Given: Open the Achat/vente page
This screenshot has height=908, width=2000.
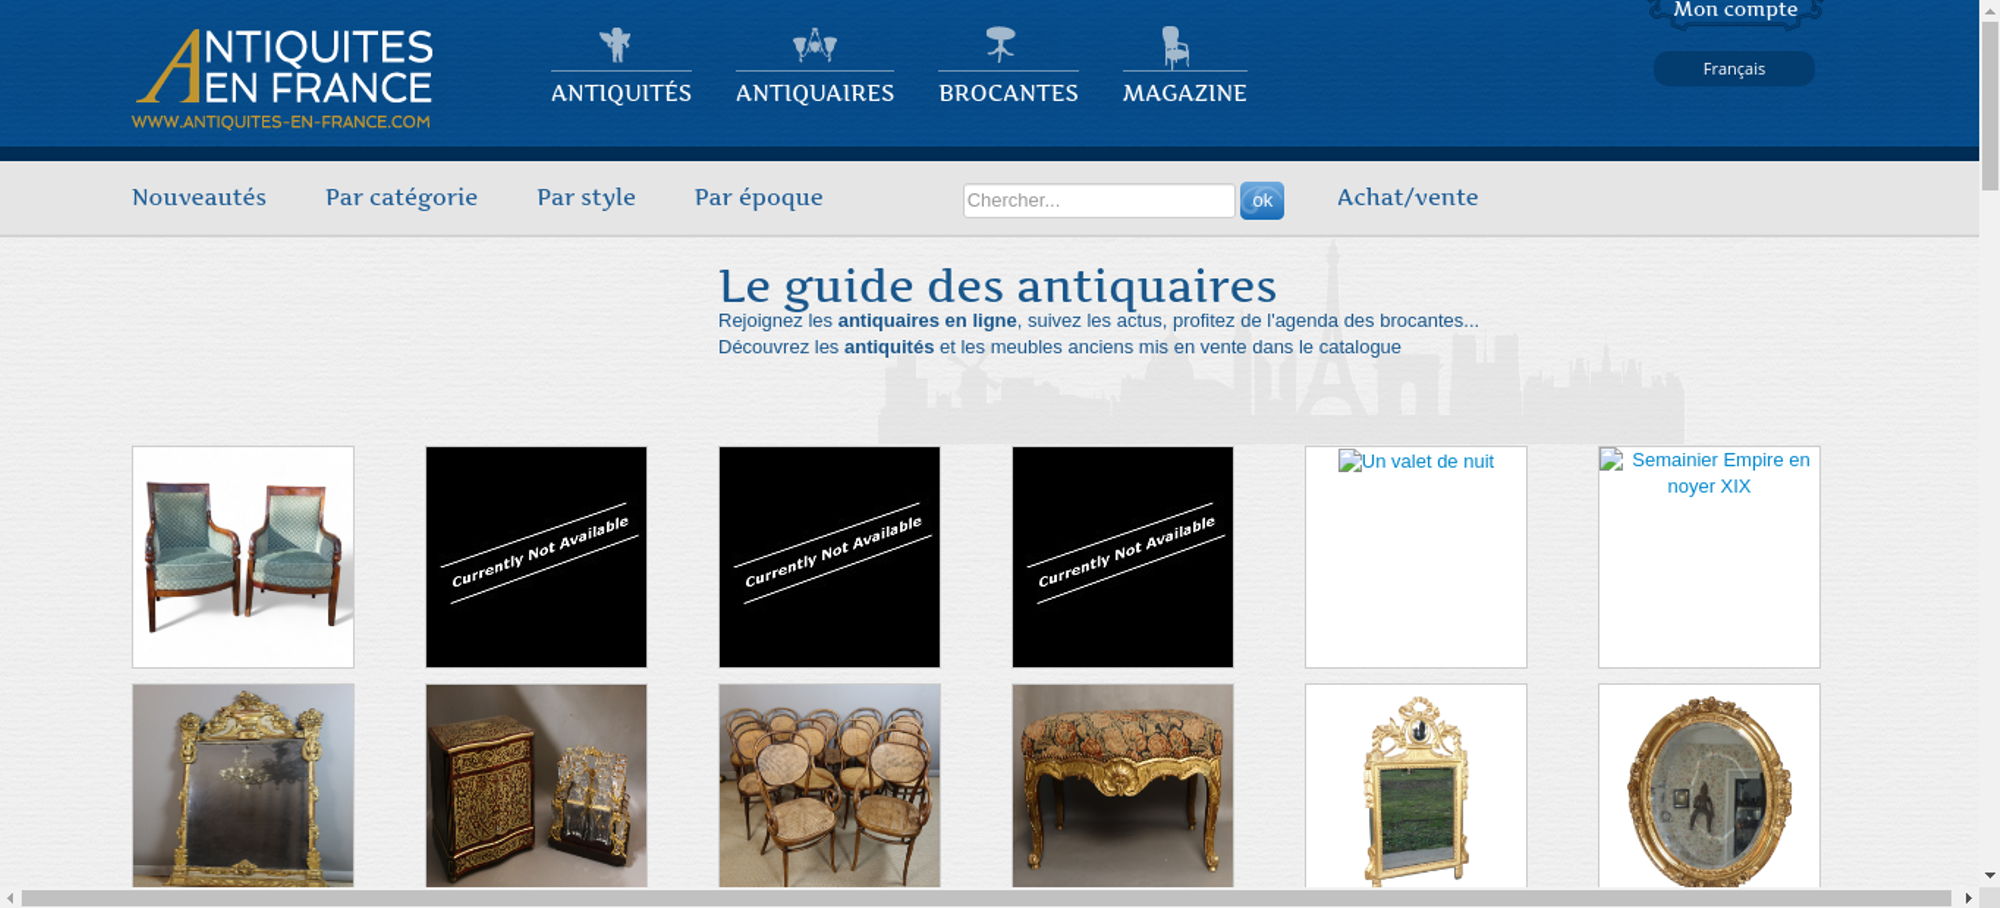Looking at the screenshot, I should point(1407,197).
